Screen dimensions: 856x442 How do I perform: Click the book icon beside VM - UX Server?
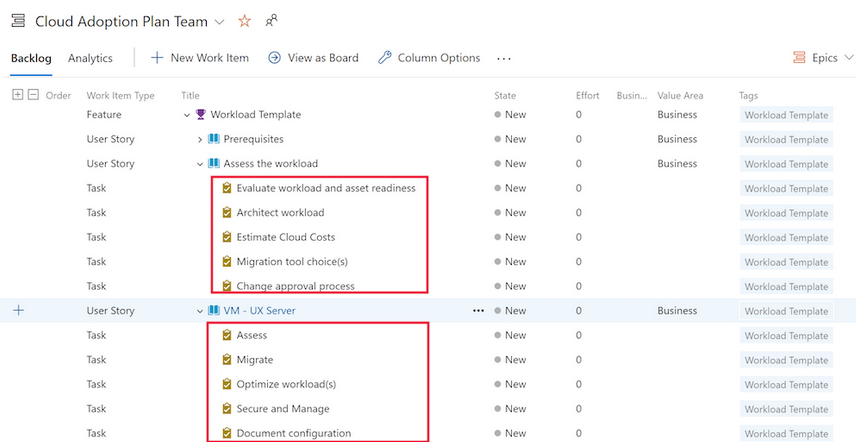tap(213, 310)
